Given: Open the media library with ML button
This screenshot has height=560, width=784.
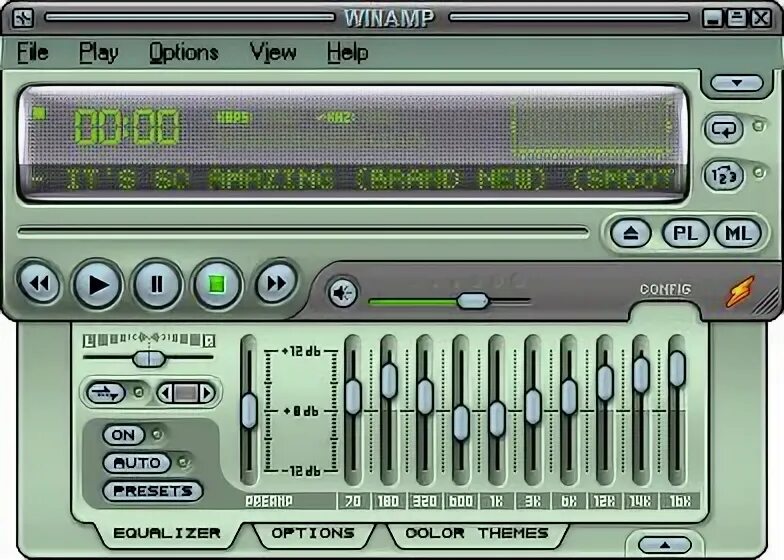Looking at the screenshot, I should [x=738, y=233].
